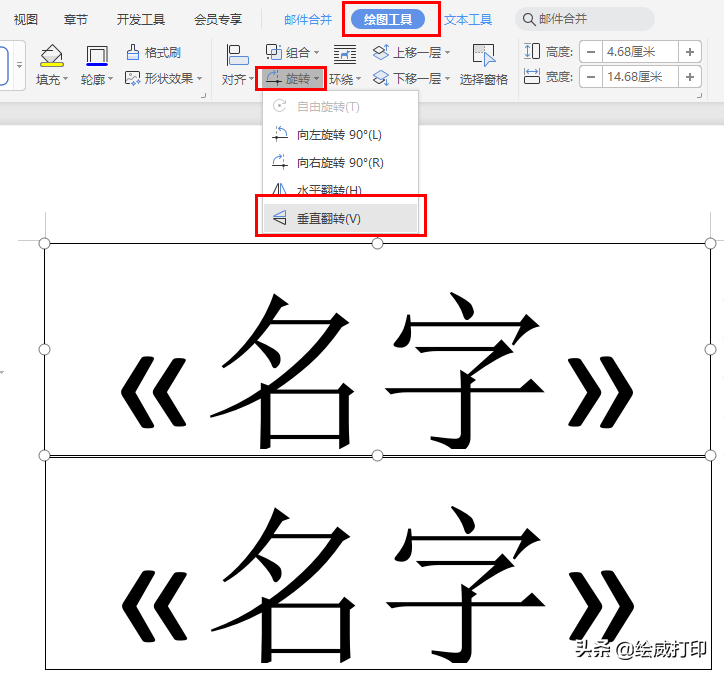
Task: Select the 绘图工具 tab
Action: pyautogui.click(x=388, y=19)
